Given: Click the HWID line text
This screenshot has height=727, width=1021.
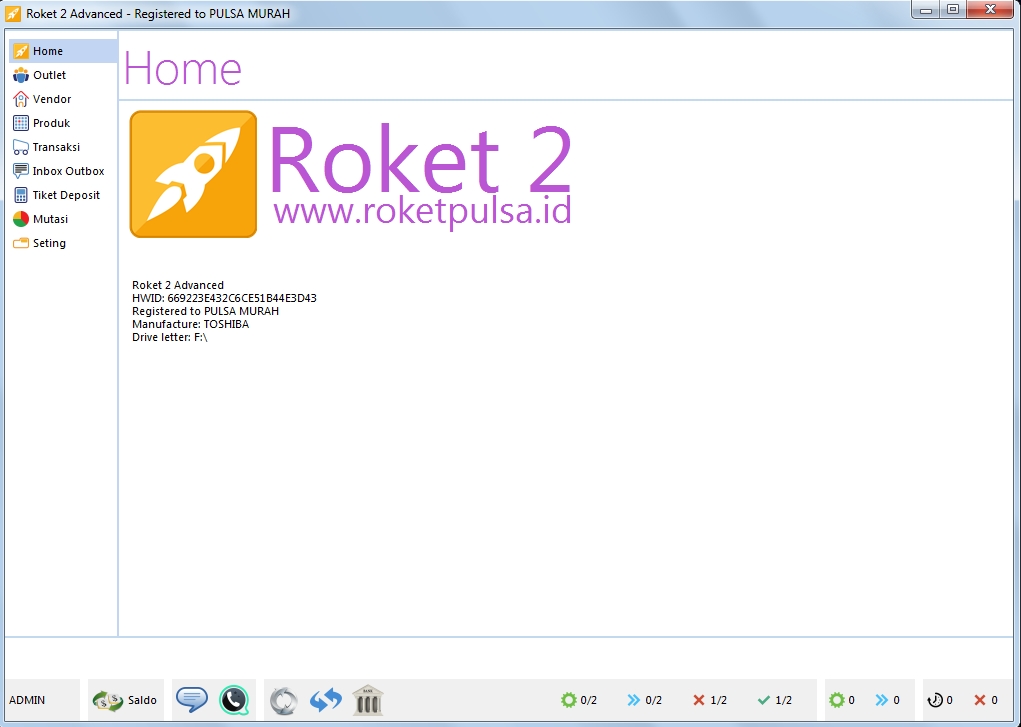Looking at the screenshot, I should (x=224, y=298).
